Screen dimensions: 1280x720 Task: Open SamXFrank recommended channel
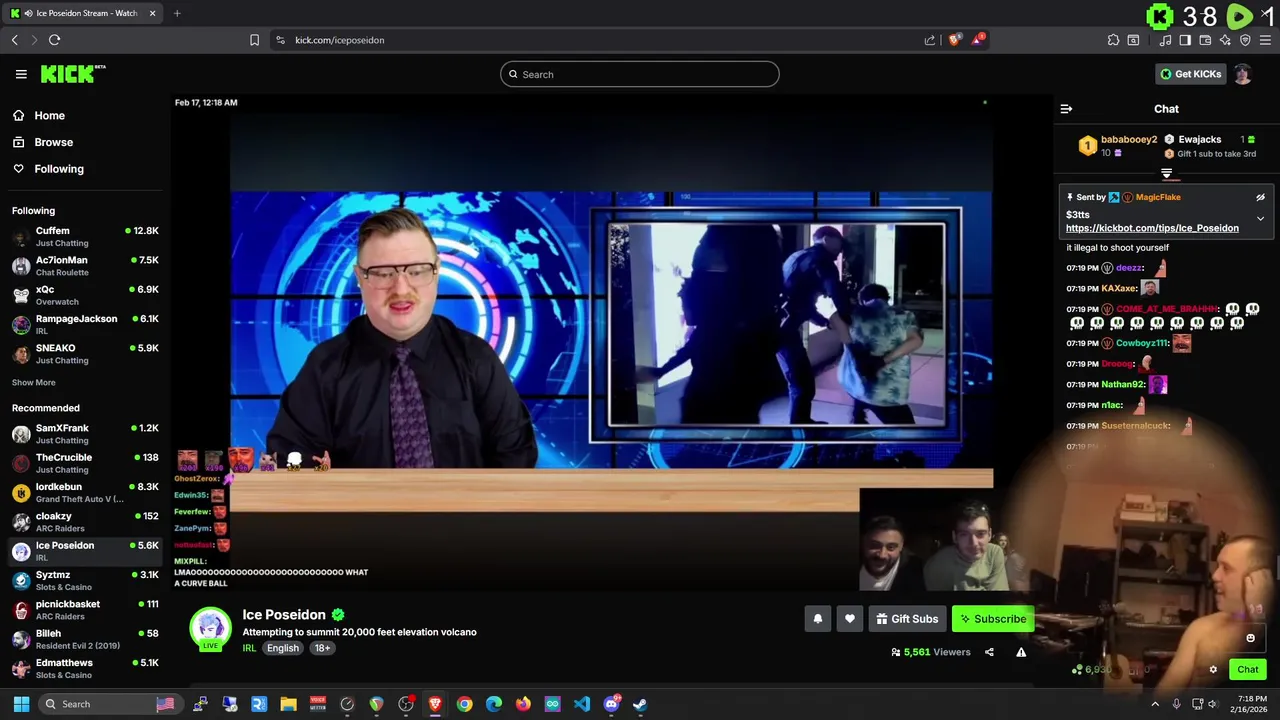click(85, 434)
